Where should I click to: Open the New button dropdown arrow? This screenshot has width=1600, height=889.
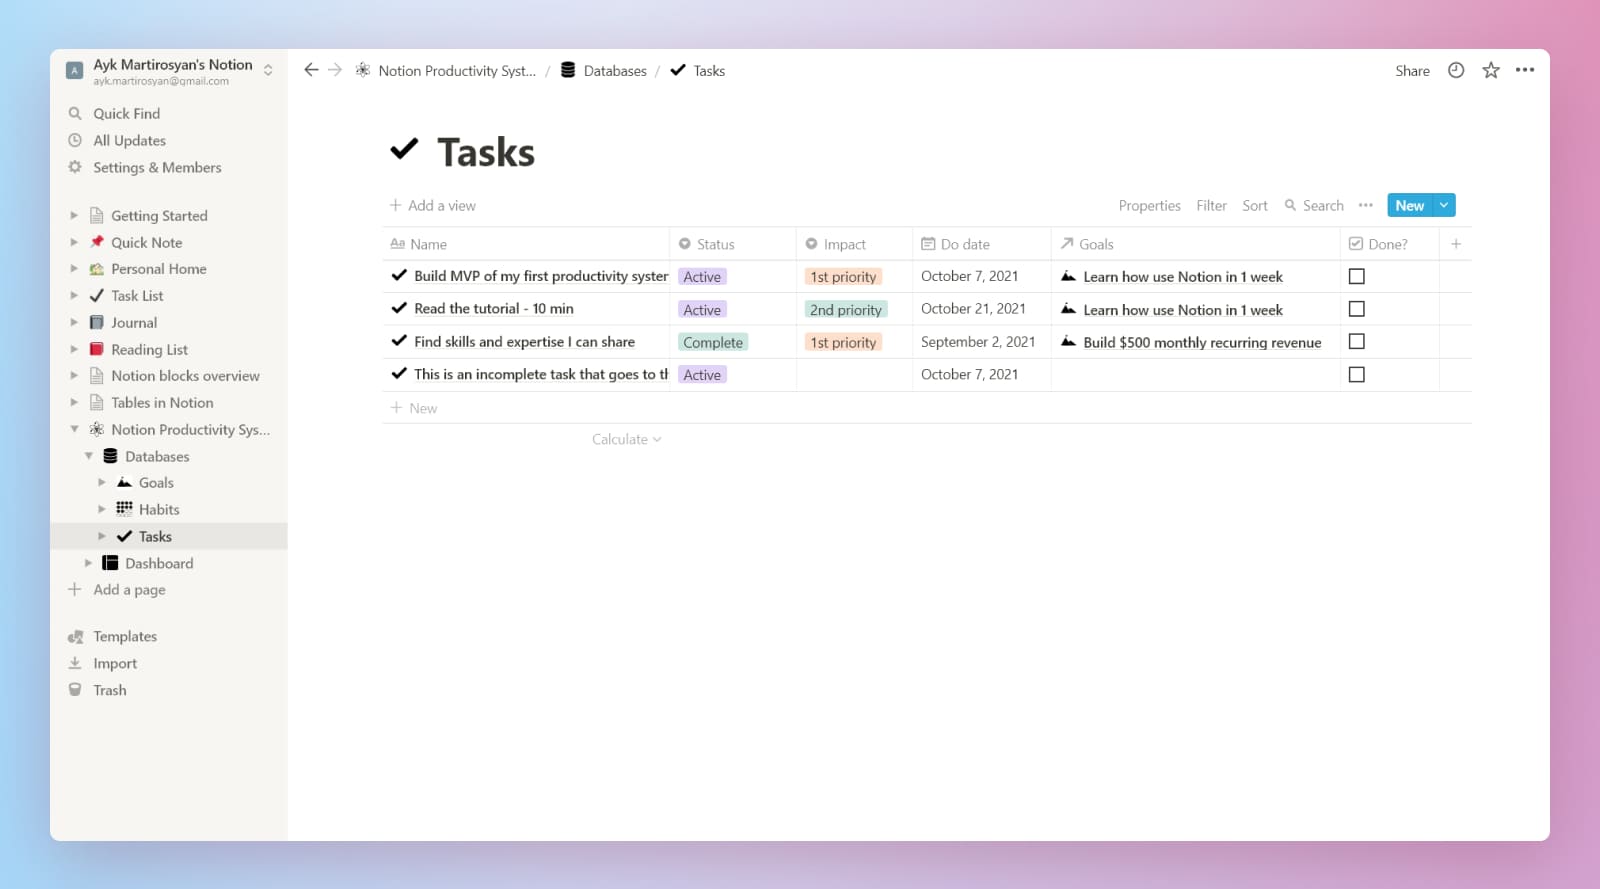(1444, 205)
